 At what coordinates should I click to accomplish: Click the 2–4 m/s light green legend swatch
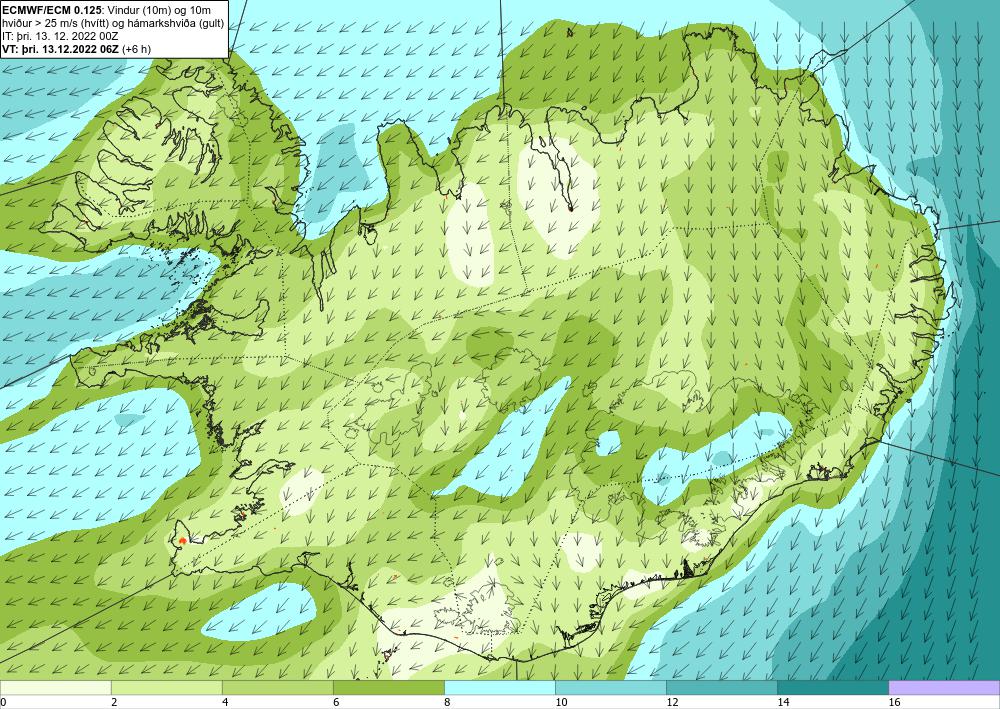pos(166,687)
